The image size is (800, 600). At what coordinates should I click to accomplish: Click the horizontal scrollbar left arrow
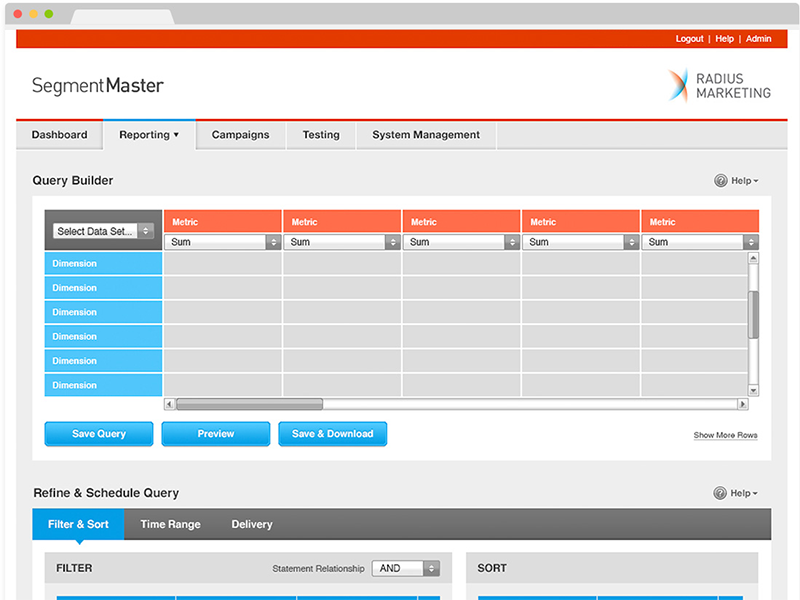169,404
